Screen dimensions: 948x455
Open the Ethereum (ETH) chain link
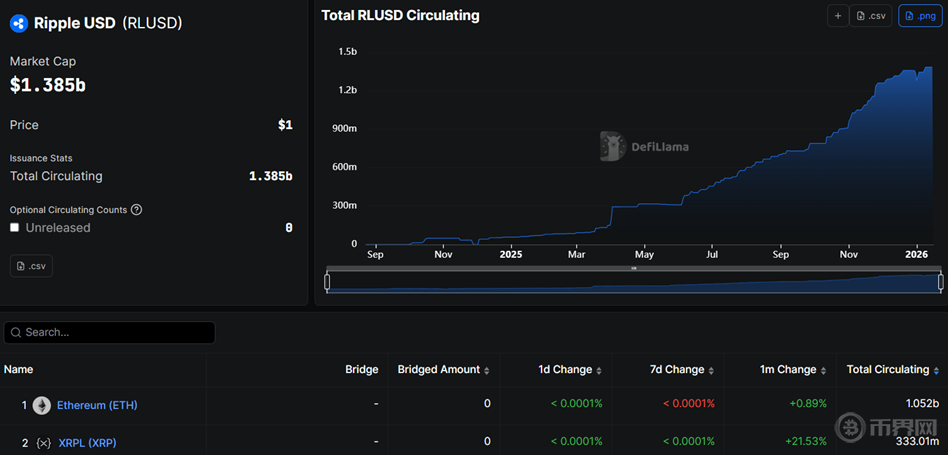97,405
